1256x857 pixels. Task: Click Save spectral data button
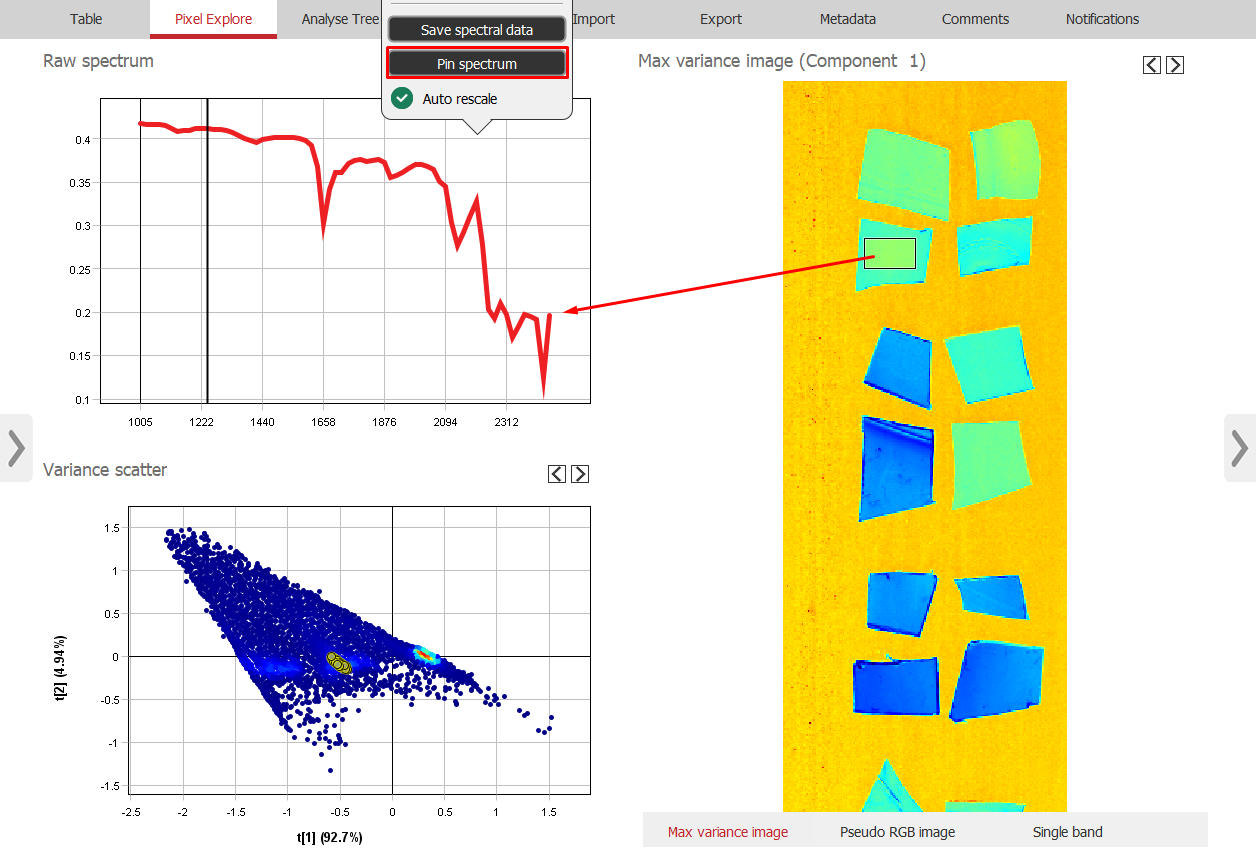pos(477,30)
